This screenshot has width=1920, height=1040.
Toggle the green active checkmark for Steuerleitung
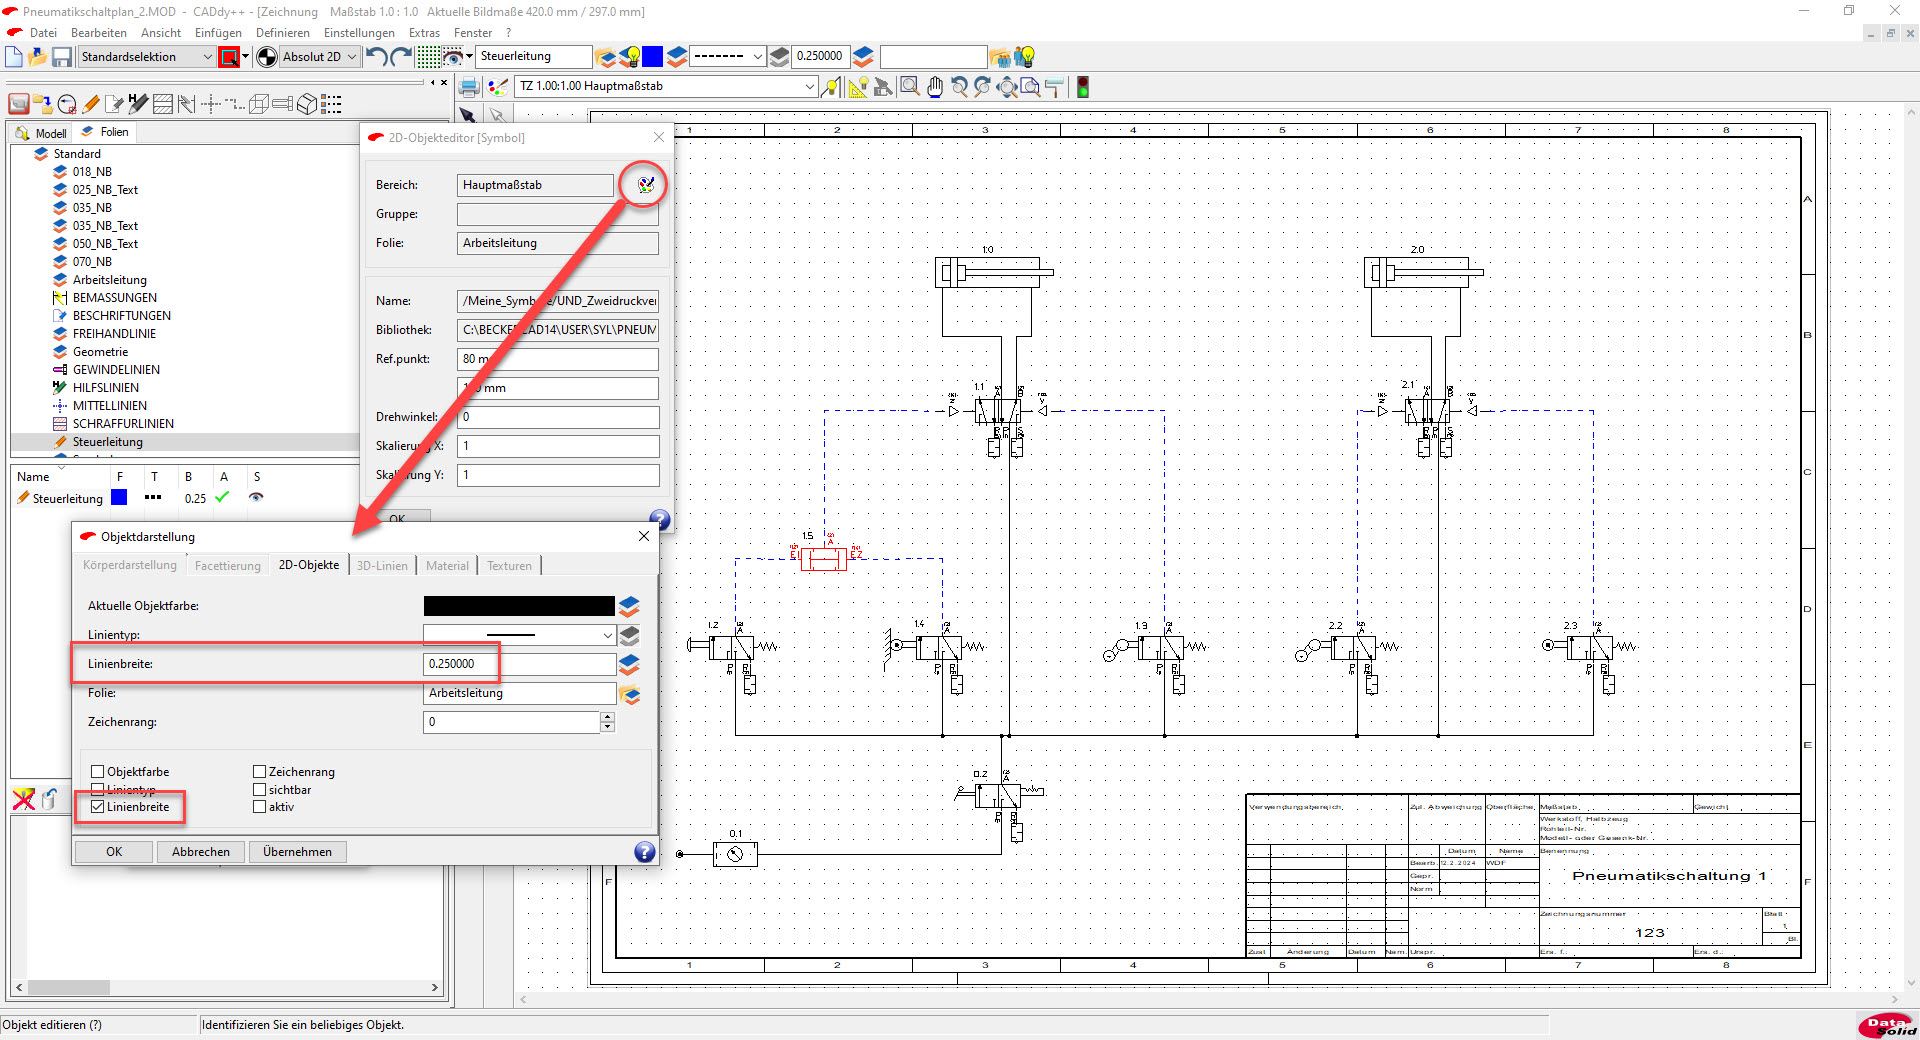pyautogui.click(x=222, y=497)
